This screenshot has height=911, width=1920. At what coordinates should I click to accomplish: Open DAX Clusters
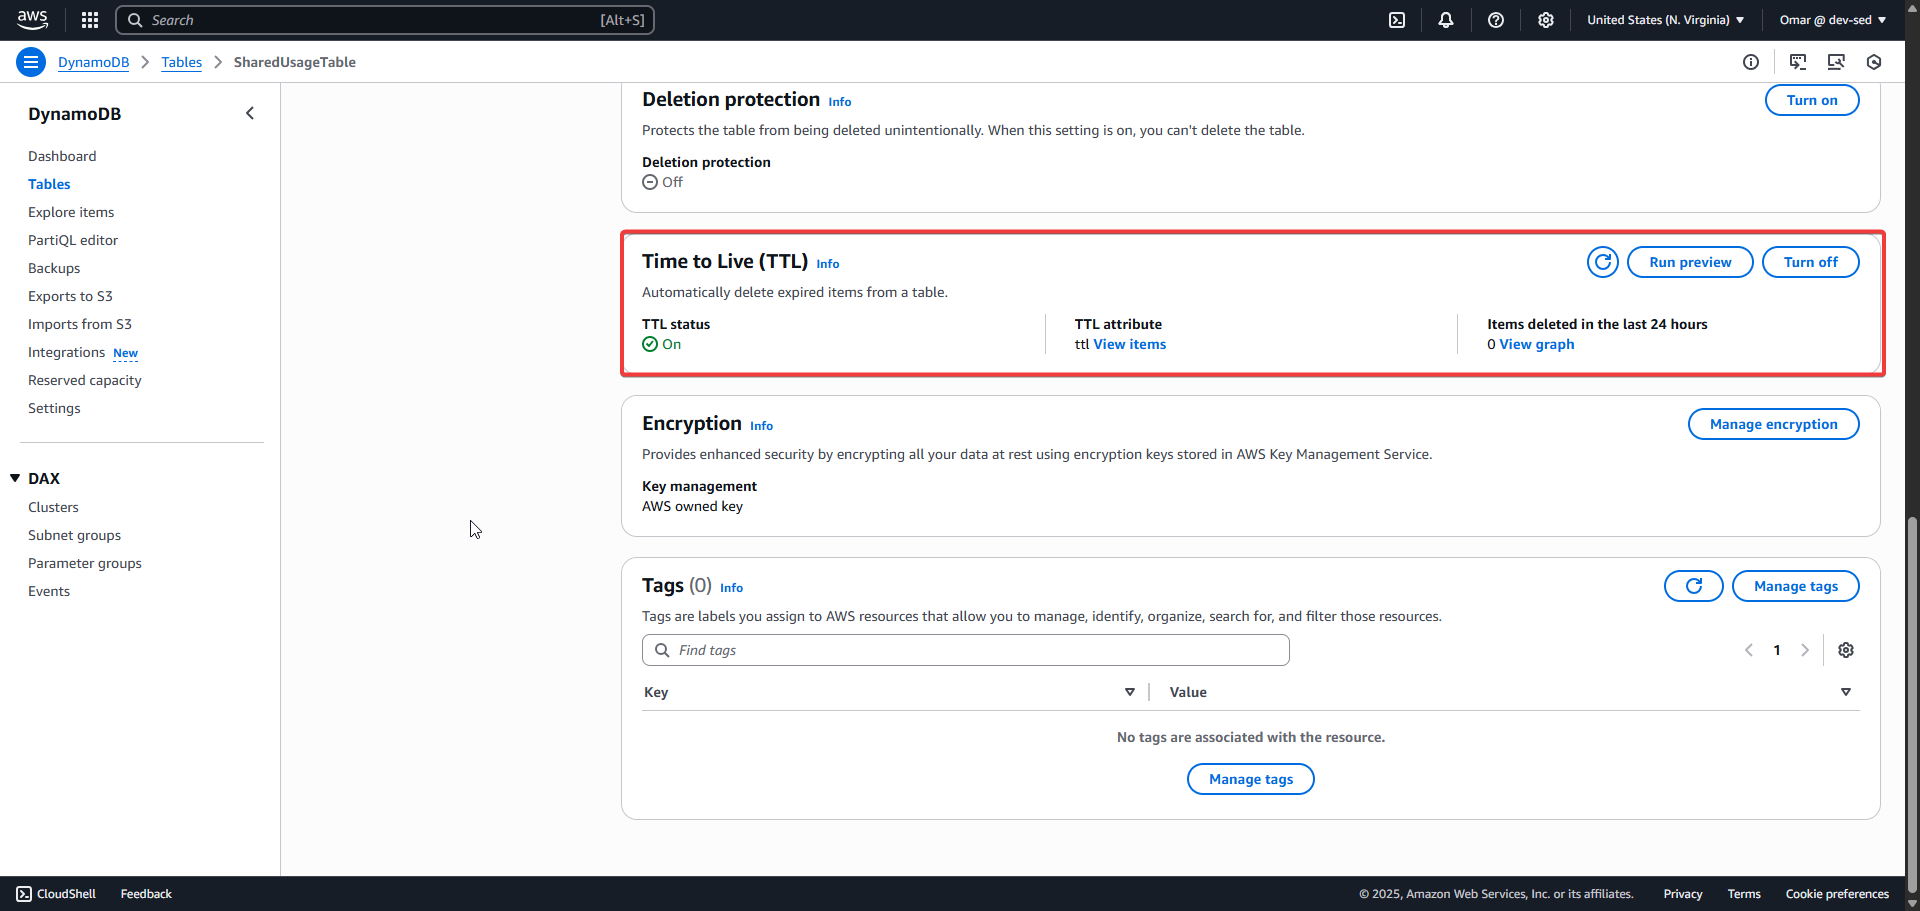coord(53,507)
